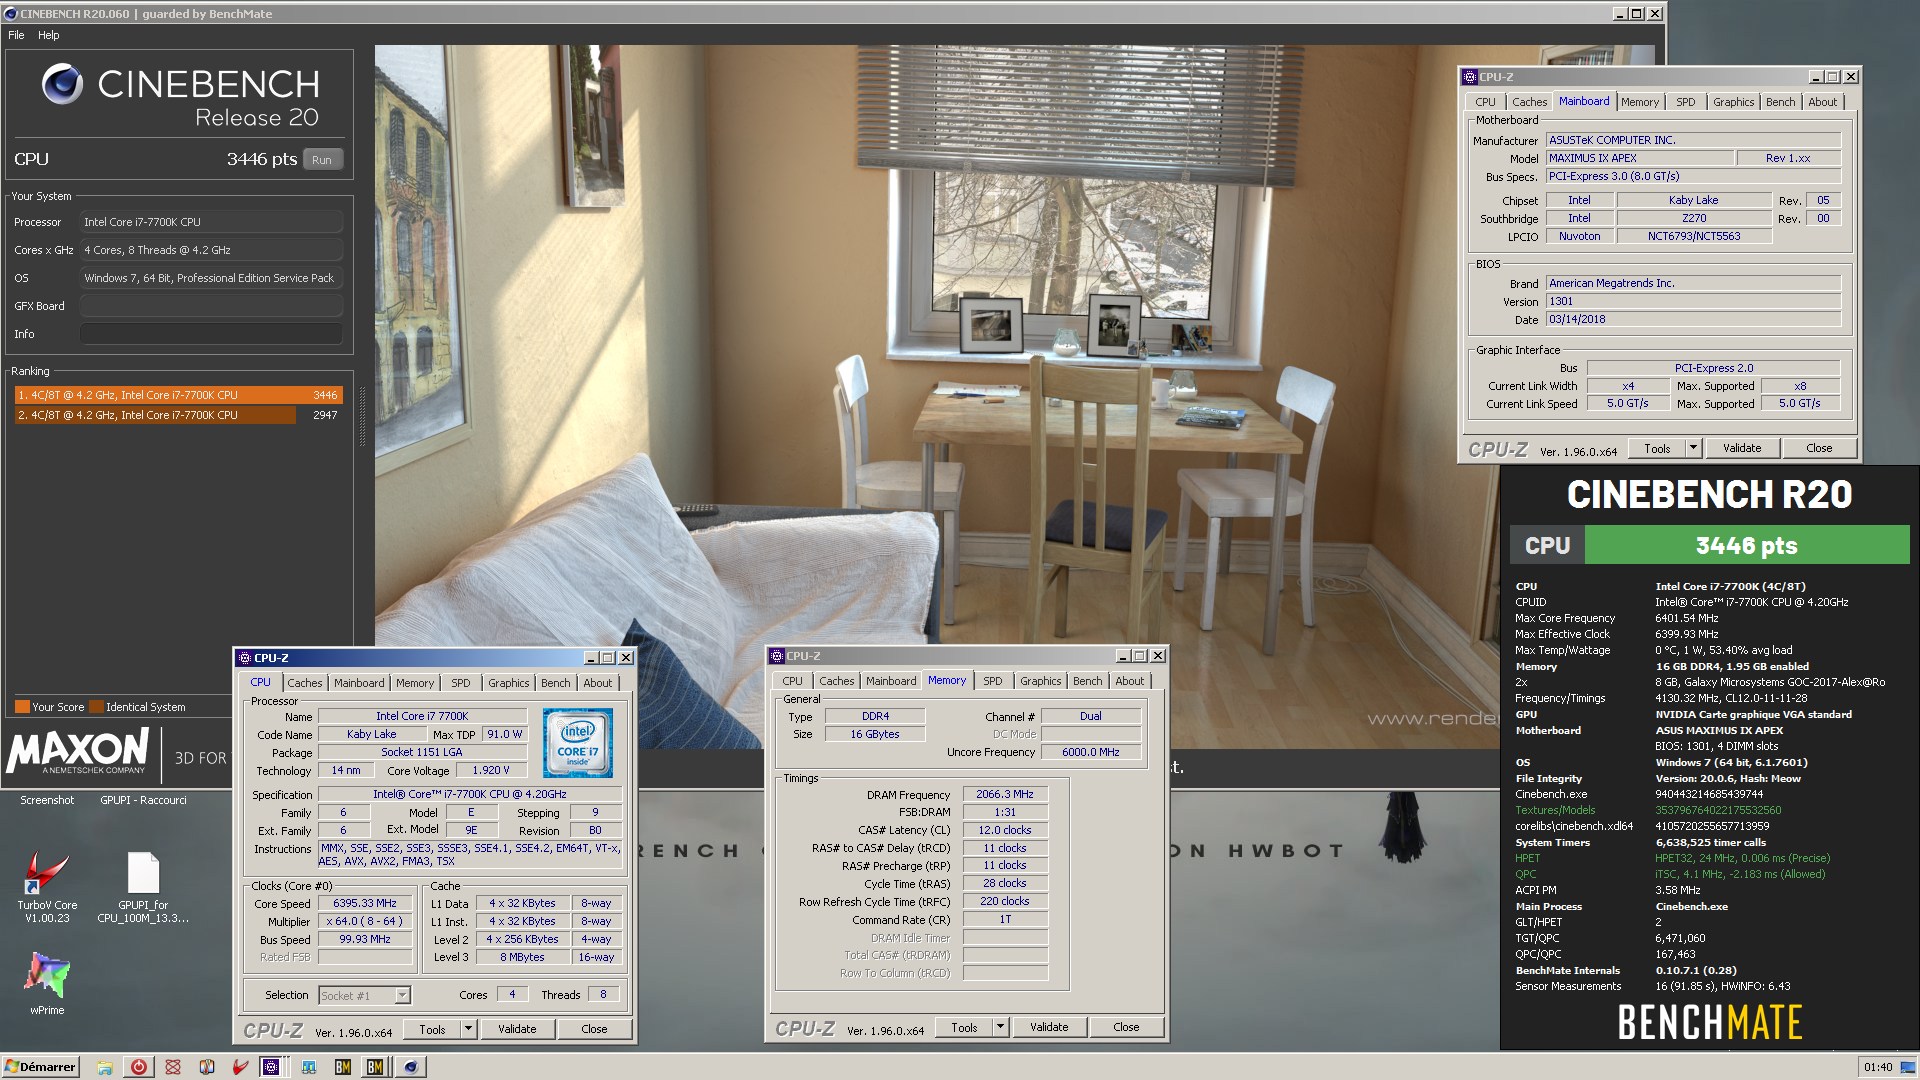Click the red knot-shaped taskbar icon
Image resolution: width=1920 pixels, height=1080 pixels.
tap(173, 1067)
